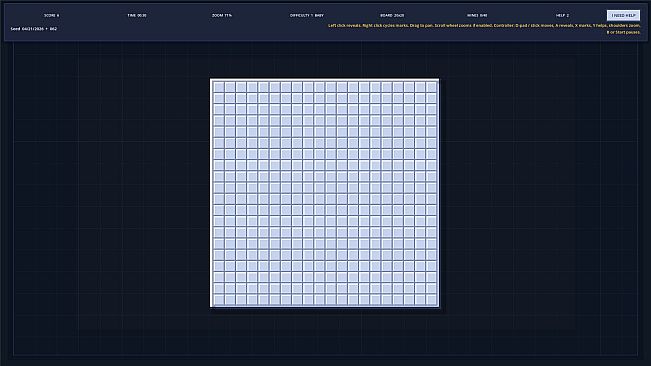This screenshot has width=651, height=366.
Task: Reveal the bottom-right corner cell of the board
Action: click(431, 299)
